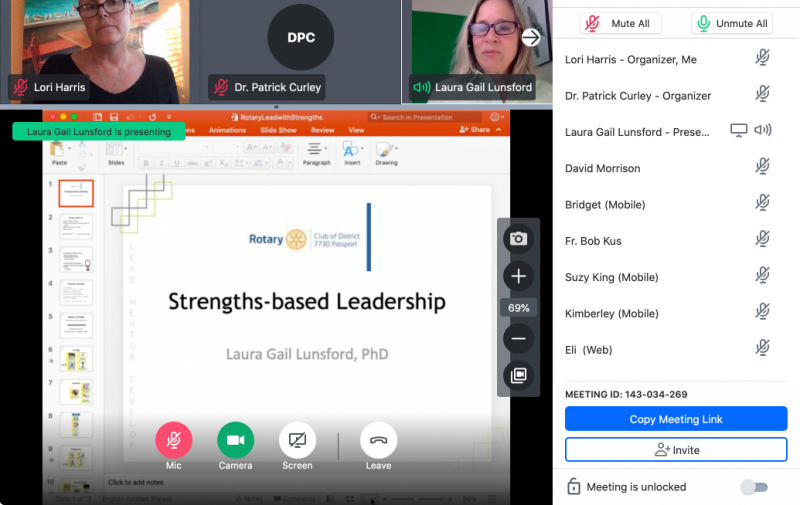Unmute Kimberley (Mobile) microphone
Screen dimensions: 800x505
pyautogui.click(x=762, y=312)
